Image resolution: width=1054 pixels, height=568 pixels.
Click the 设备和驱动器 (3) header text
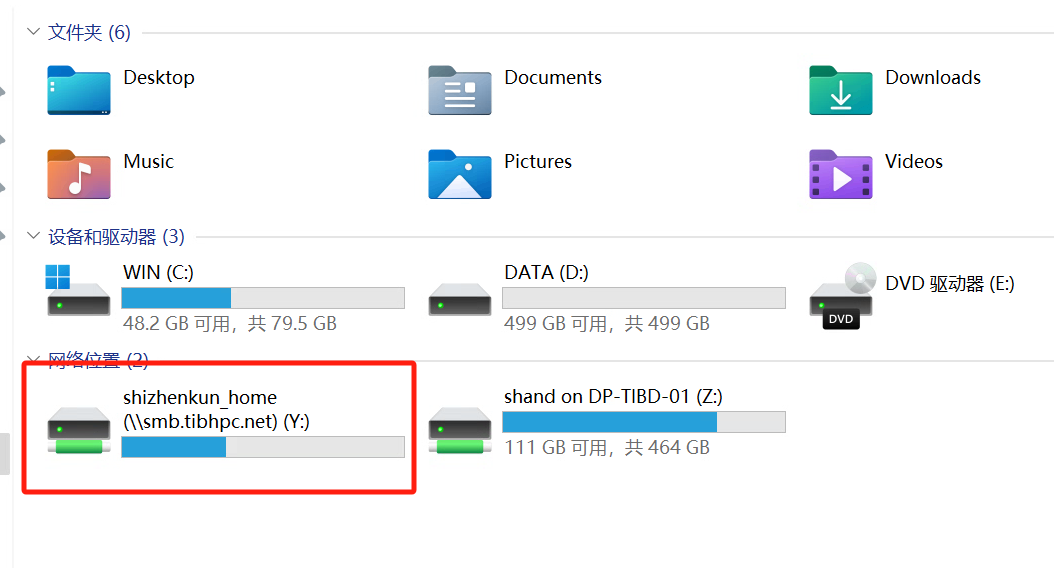(x=116, y=237)
